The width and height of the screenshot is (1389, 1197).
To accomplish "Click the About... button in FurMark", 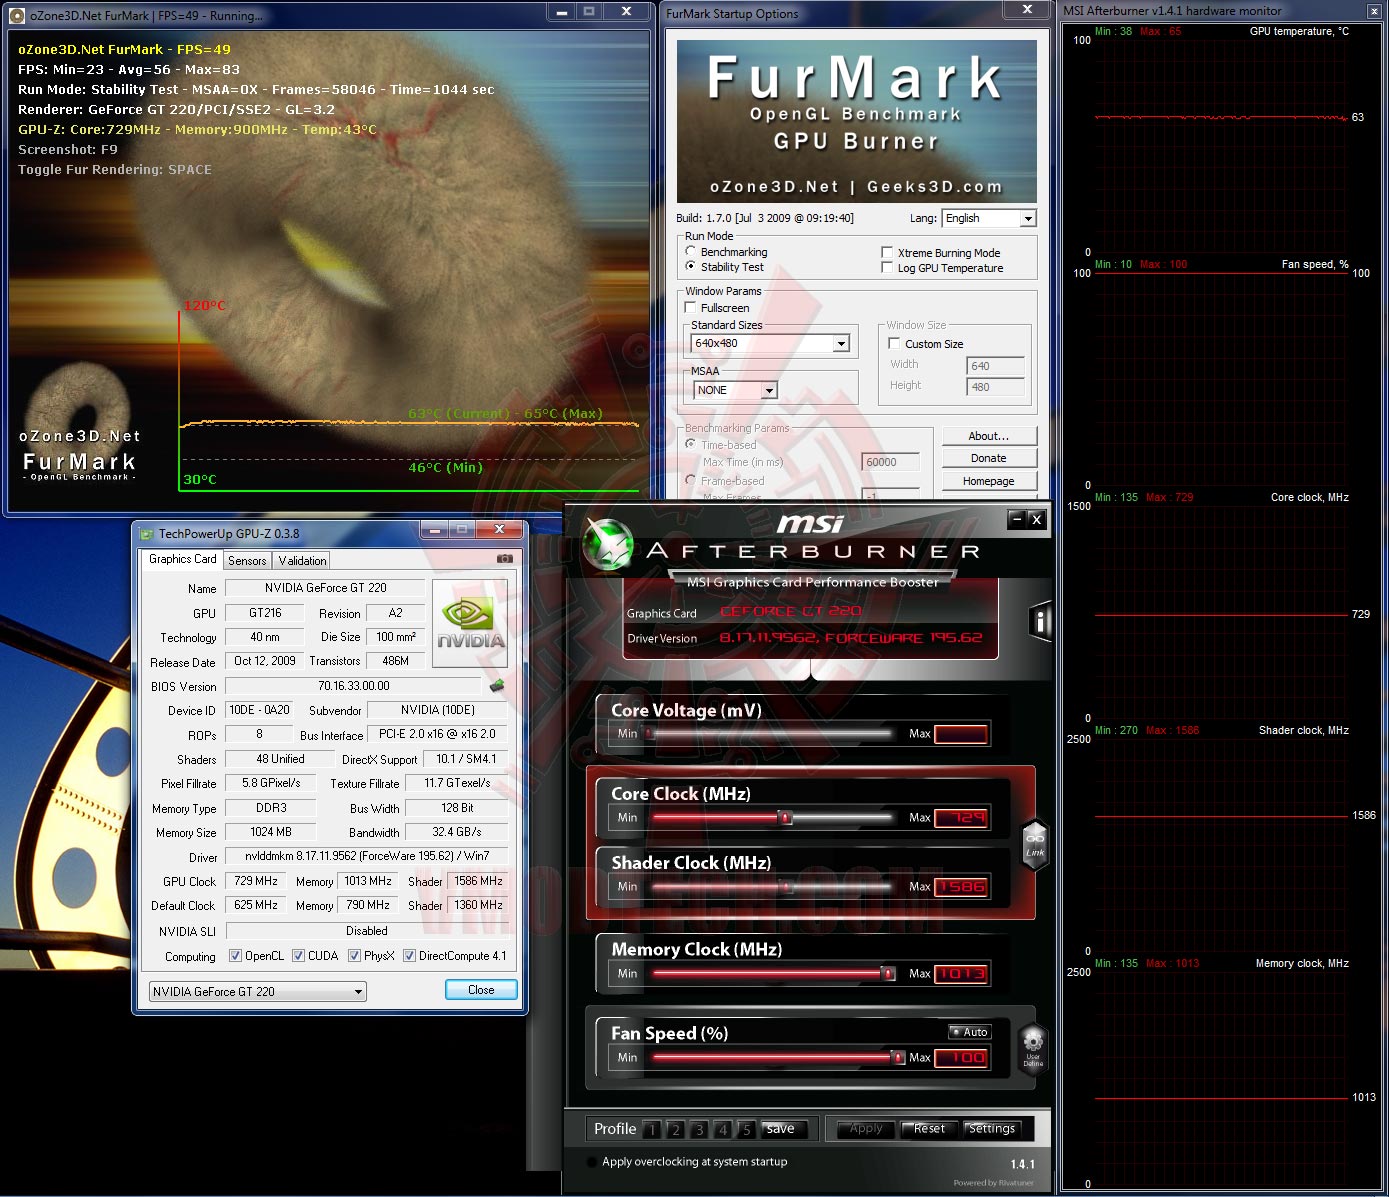I will pyautogui.click(x=989, y=436).
